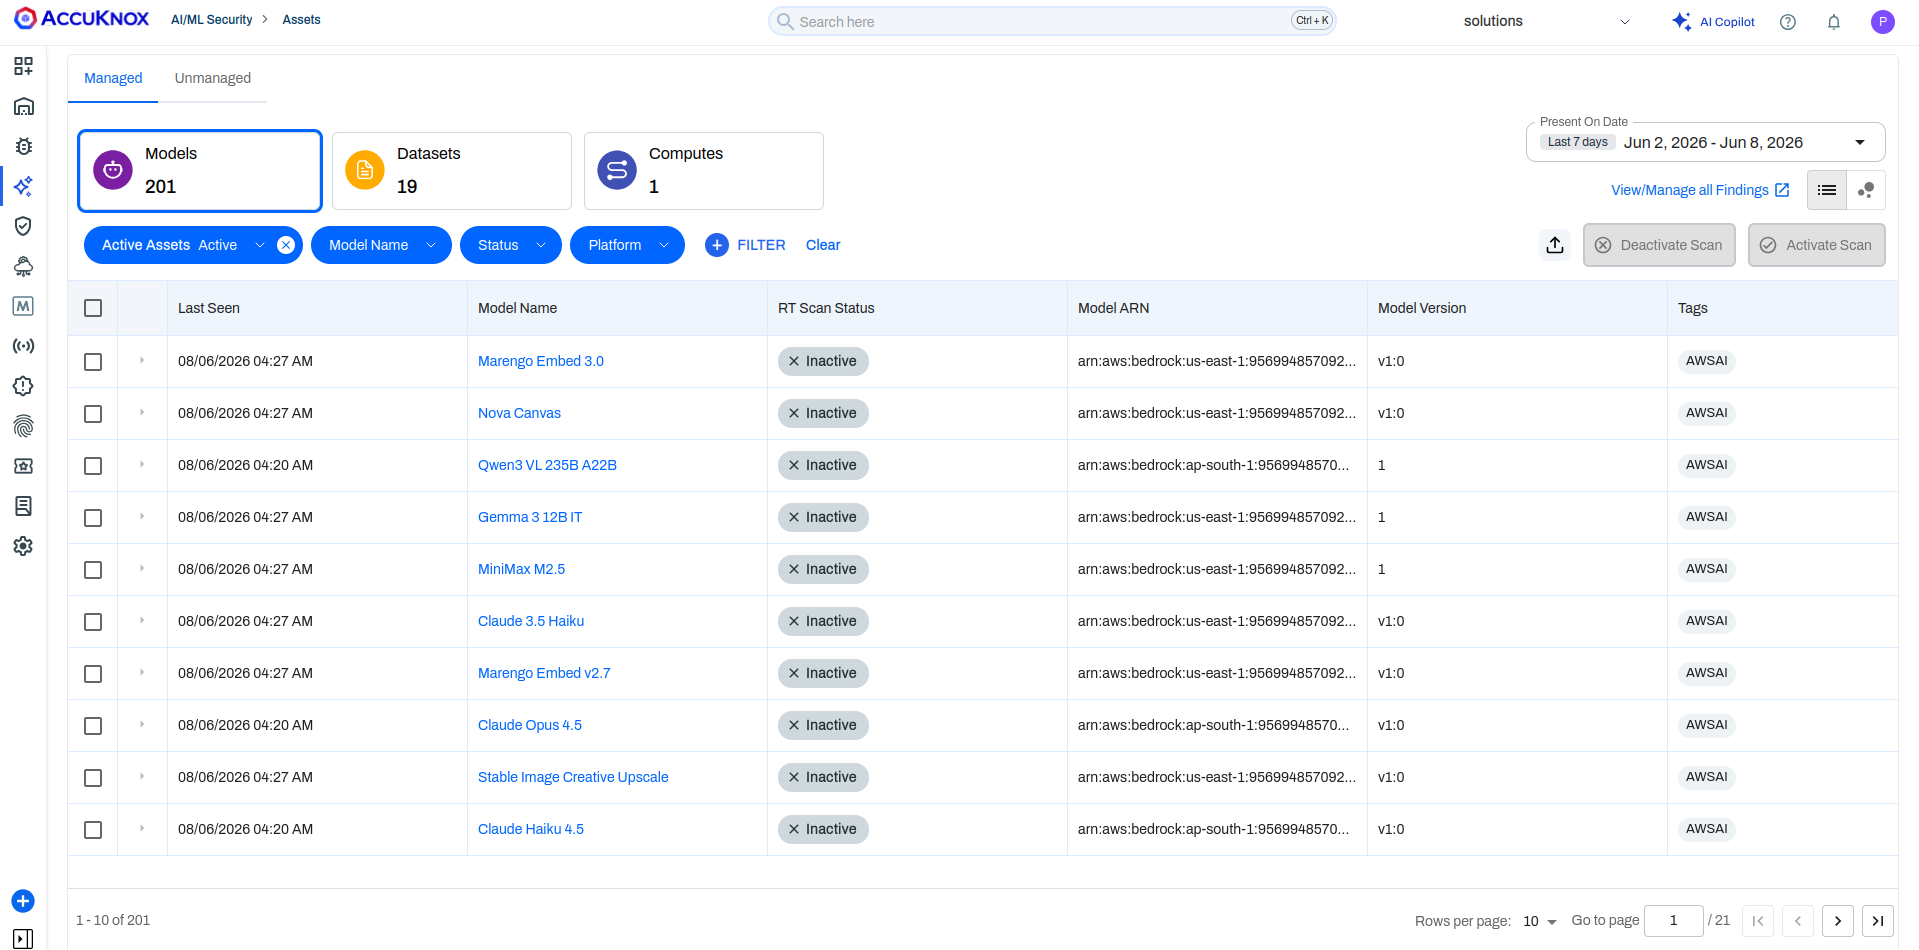Open the monitors M icon in sidebar
Screen dimensions: 1919x950
click(x=23, y=306)
